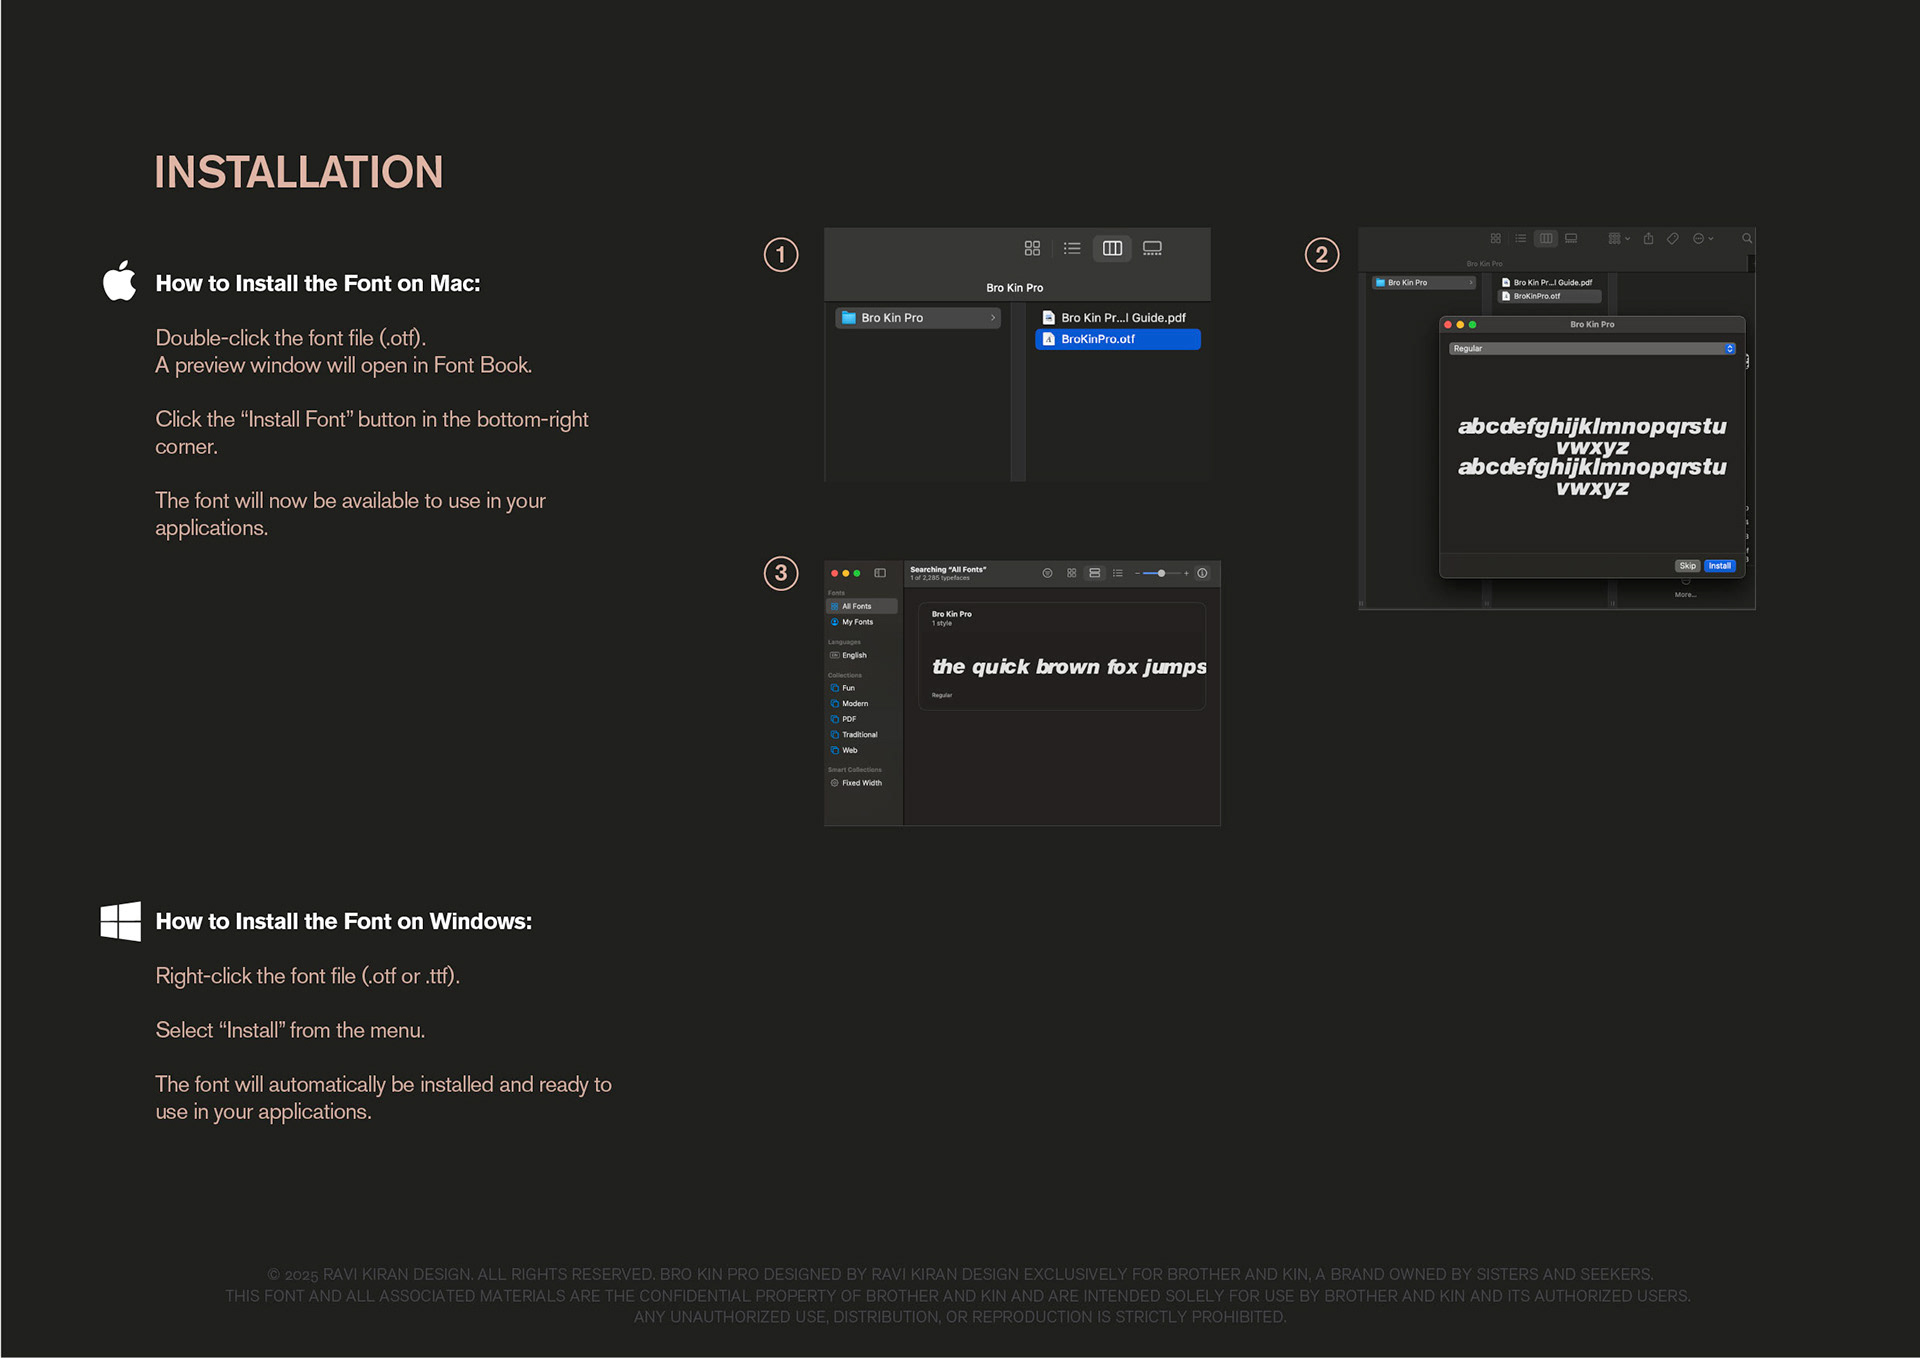This screenshot has height=1358, width=1920.
Task: Click the Share icon in the Finder toolbar
Action: click(x=1649, y=238)
